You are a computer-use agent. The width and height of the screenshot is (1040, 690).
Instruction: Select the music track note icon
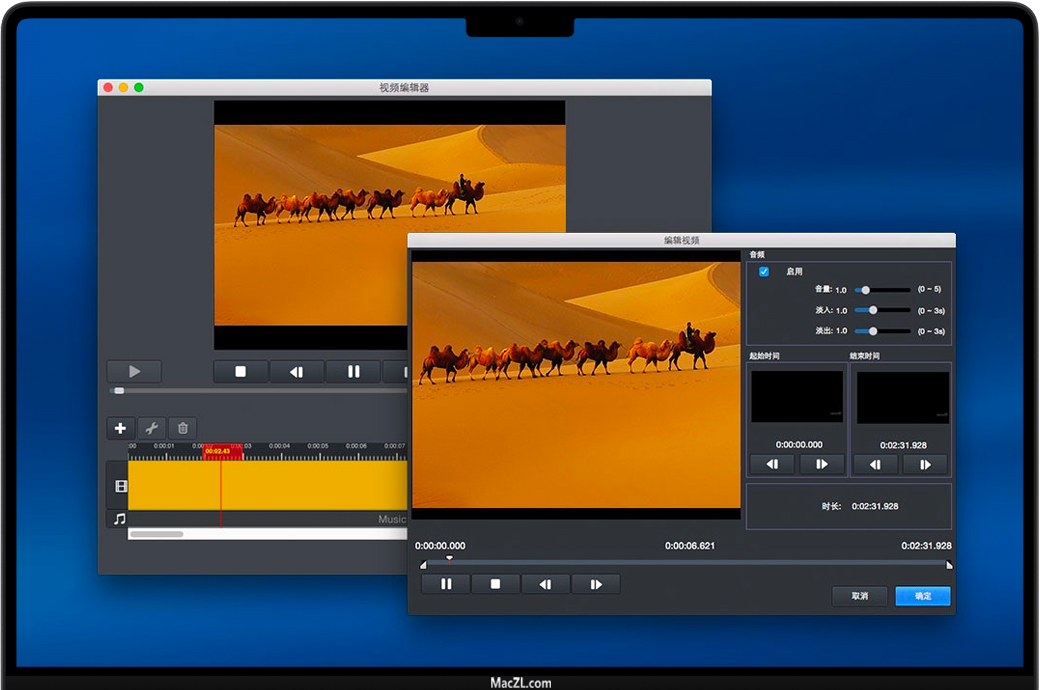[119, 519]
